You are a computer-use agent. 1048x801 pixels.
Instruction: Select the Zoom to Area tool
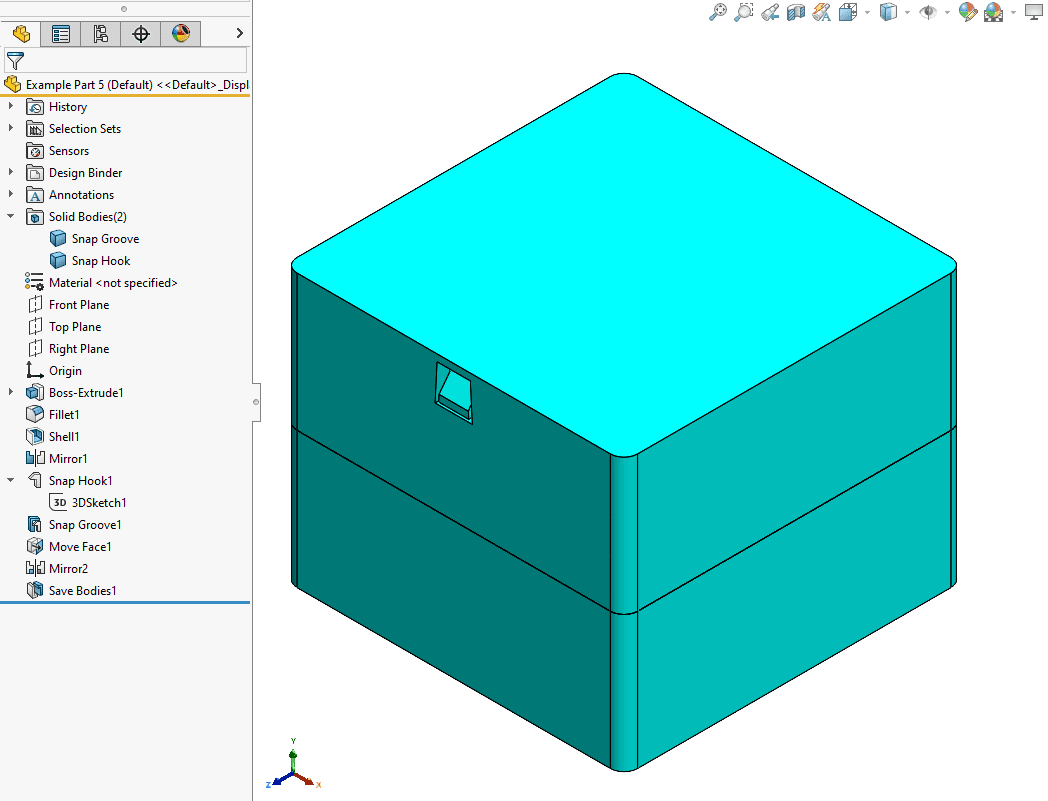pos(743,12)
